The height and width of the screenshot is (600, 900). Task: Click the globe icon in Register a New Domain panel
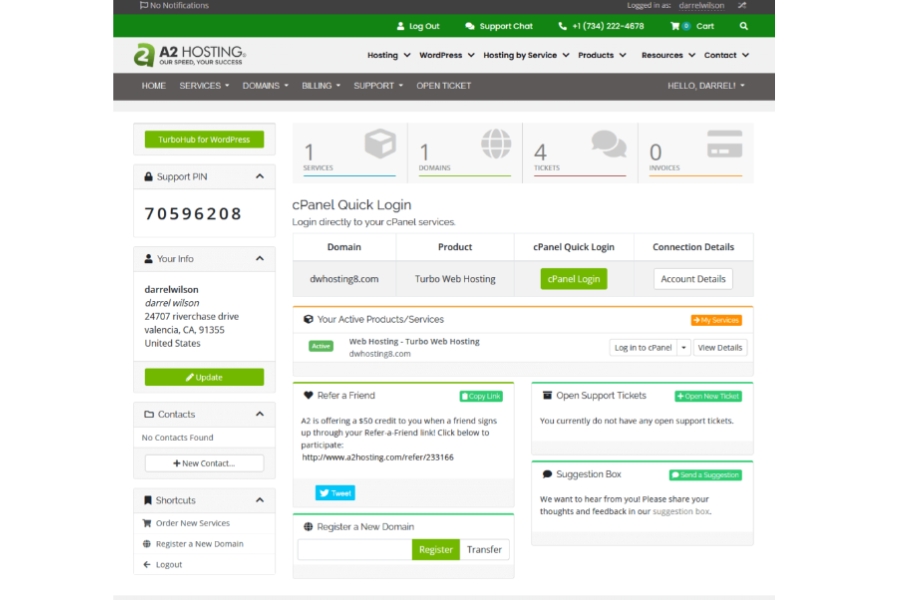pyautogui.click(x=308, y=527)
